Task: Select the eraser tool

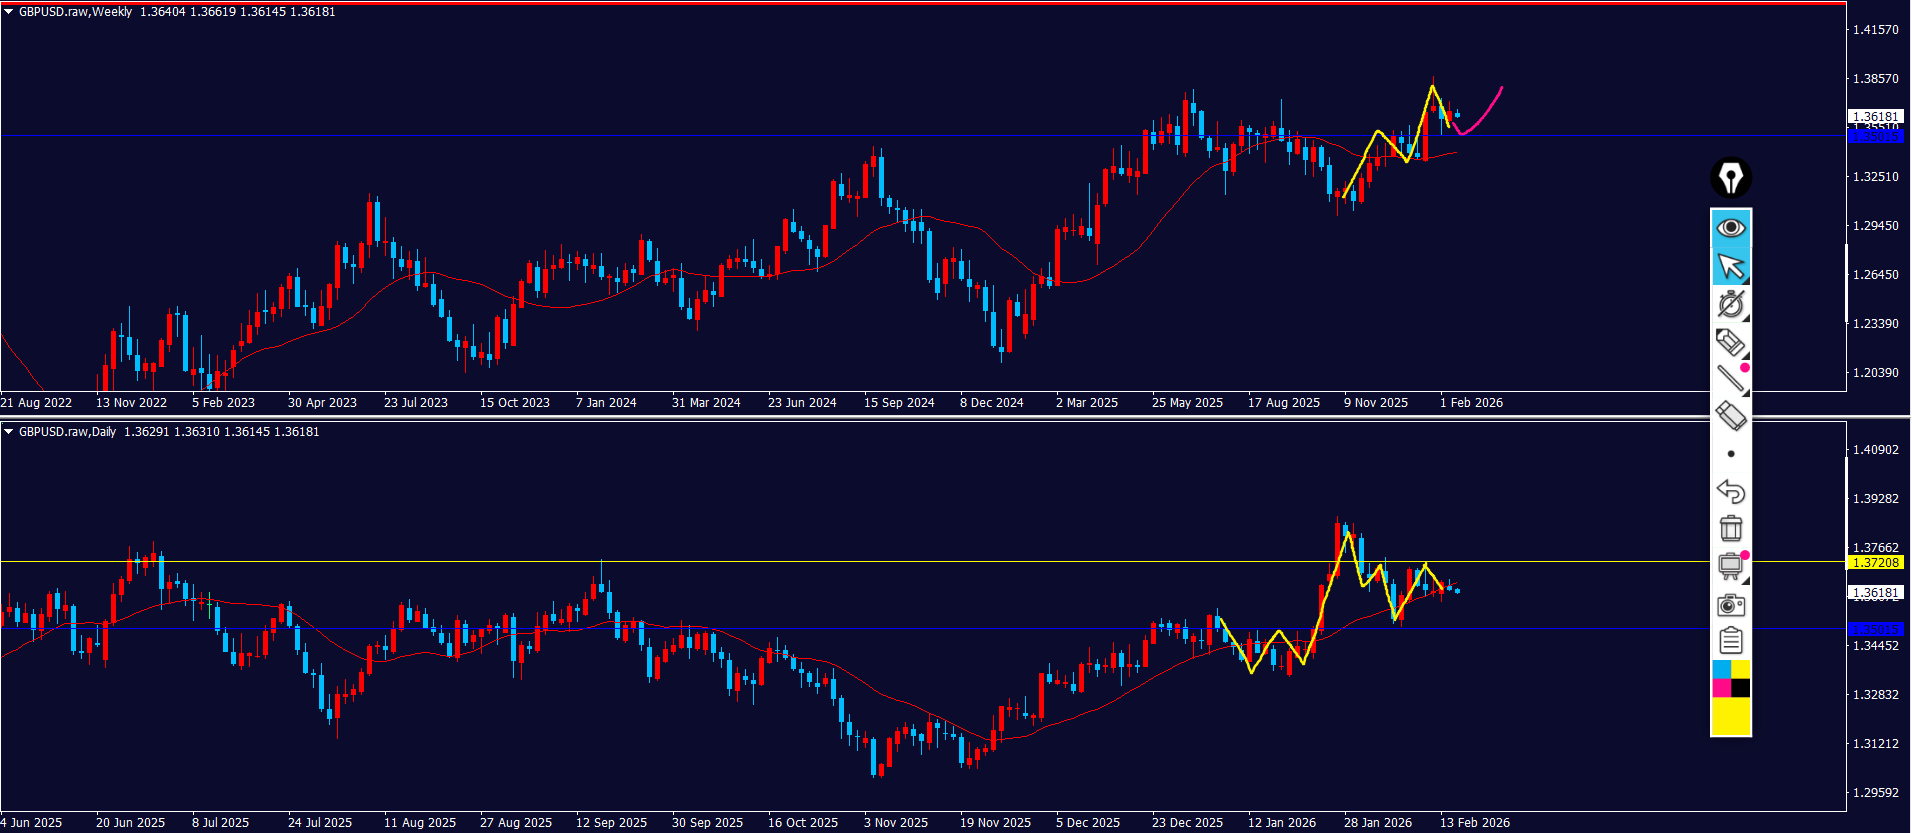Action: point(1730,416)
